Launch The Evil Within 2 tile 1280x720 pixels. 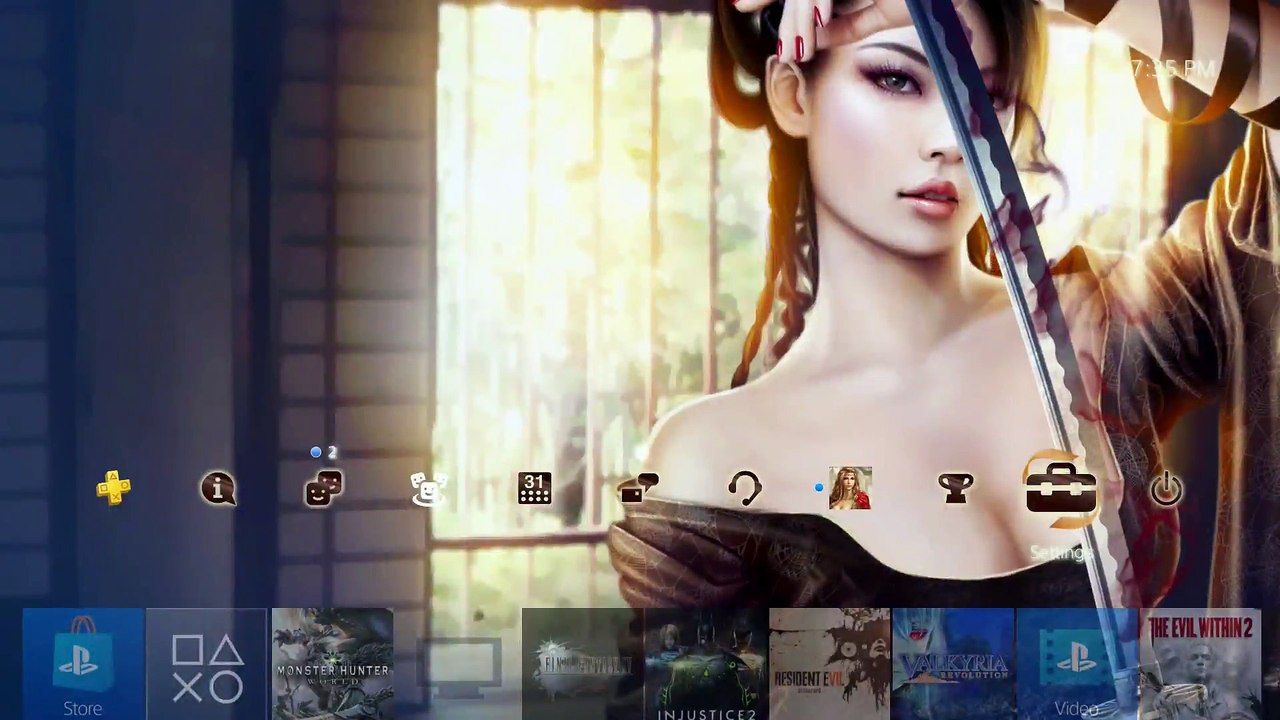pos(1200,664)
